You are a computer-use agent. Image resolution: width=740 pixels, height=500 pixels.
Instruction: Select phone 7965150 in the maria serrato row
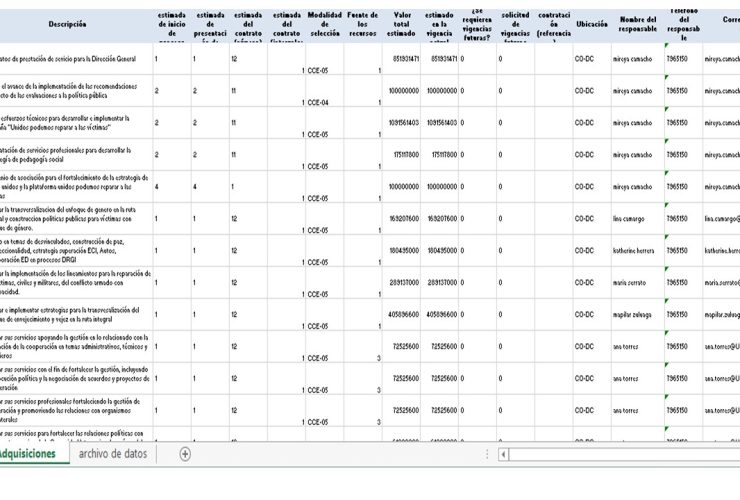tap(683, 282)
